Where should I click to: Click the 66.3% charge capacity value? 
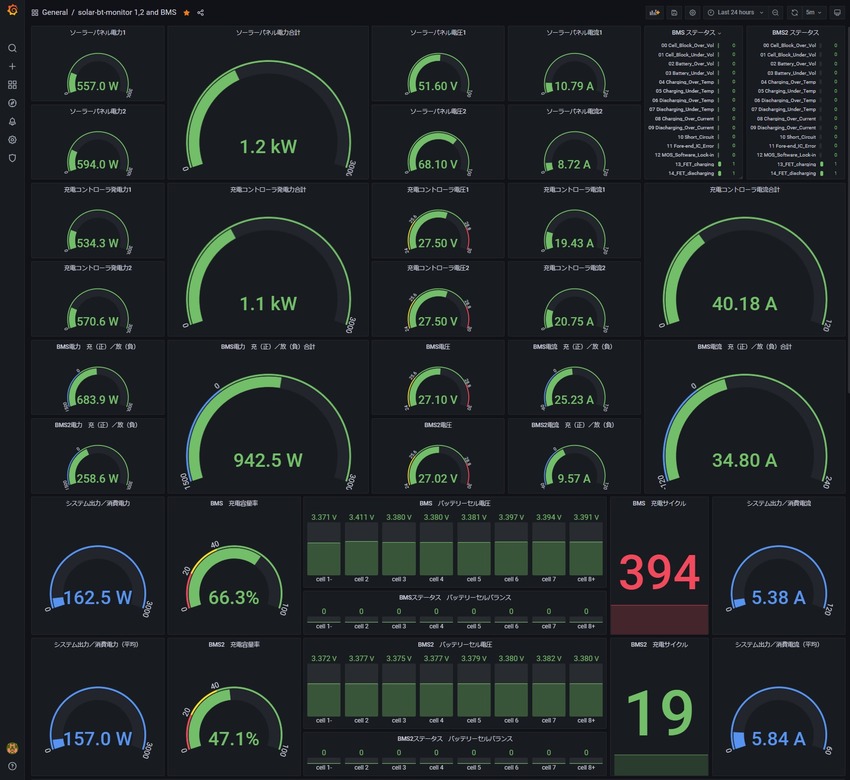(x=234, y=597)
